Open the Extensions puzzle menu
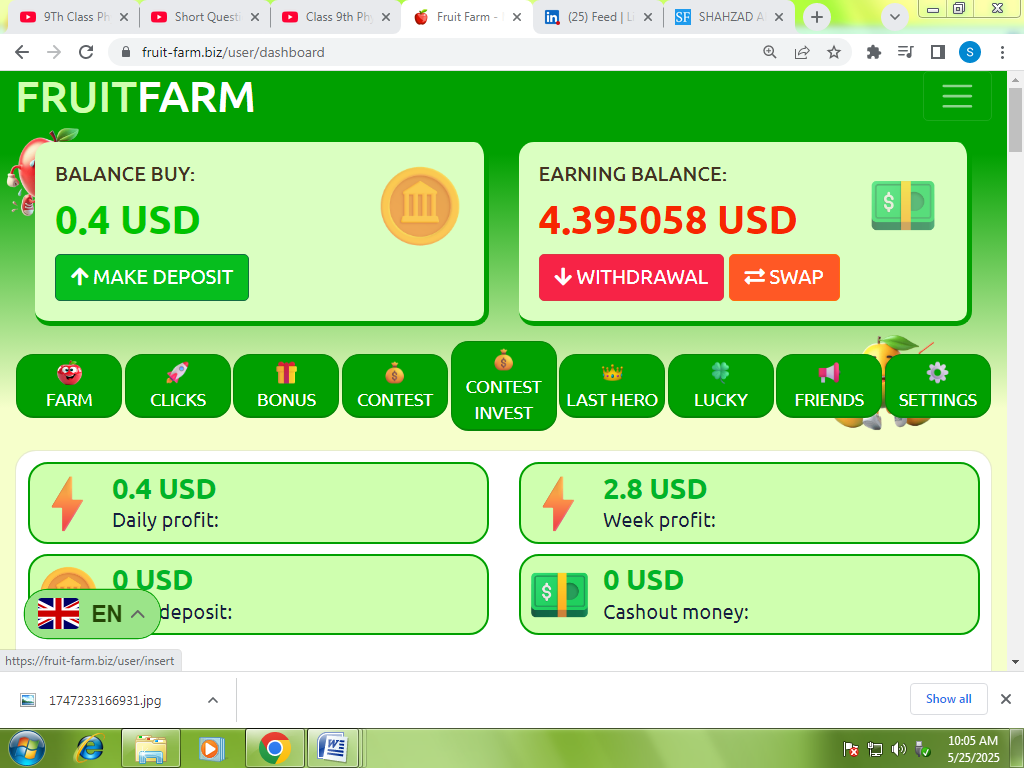The width and height of the screenshot is (1024, 768). 874,52
